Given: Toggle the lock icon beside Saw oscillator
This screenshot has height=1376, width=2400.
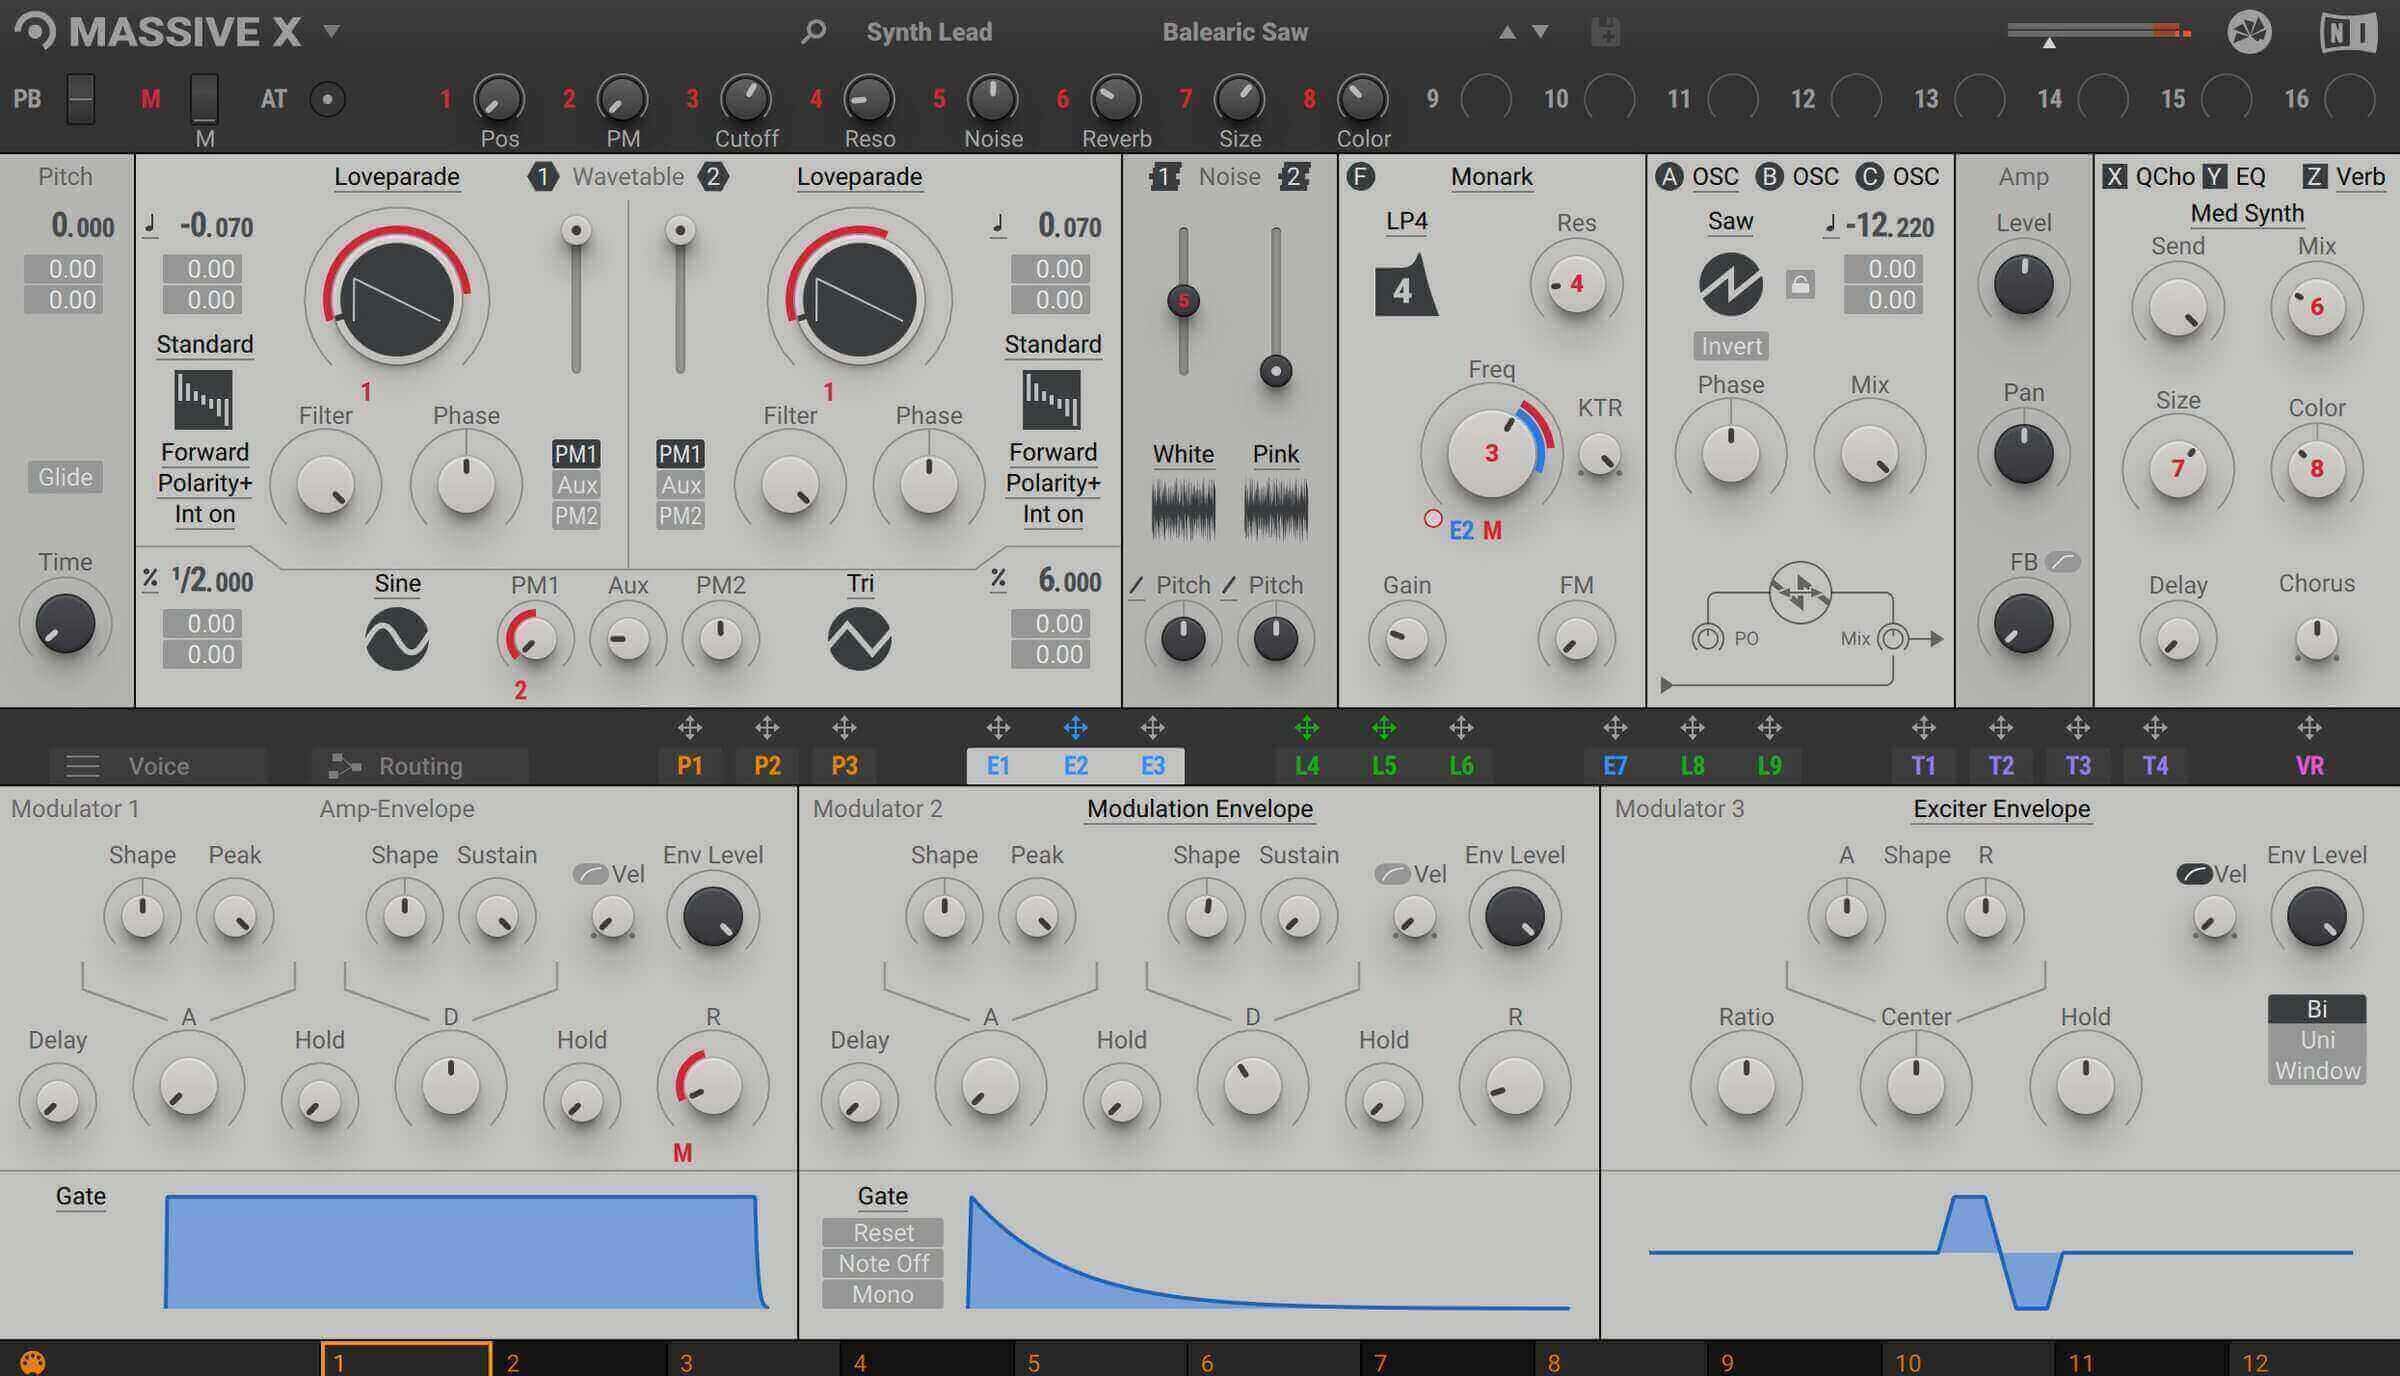Looking at the screenshot, I should pyautogui.click(x=1800, y=285).
